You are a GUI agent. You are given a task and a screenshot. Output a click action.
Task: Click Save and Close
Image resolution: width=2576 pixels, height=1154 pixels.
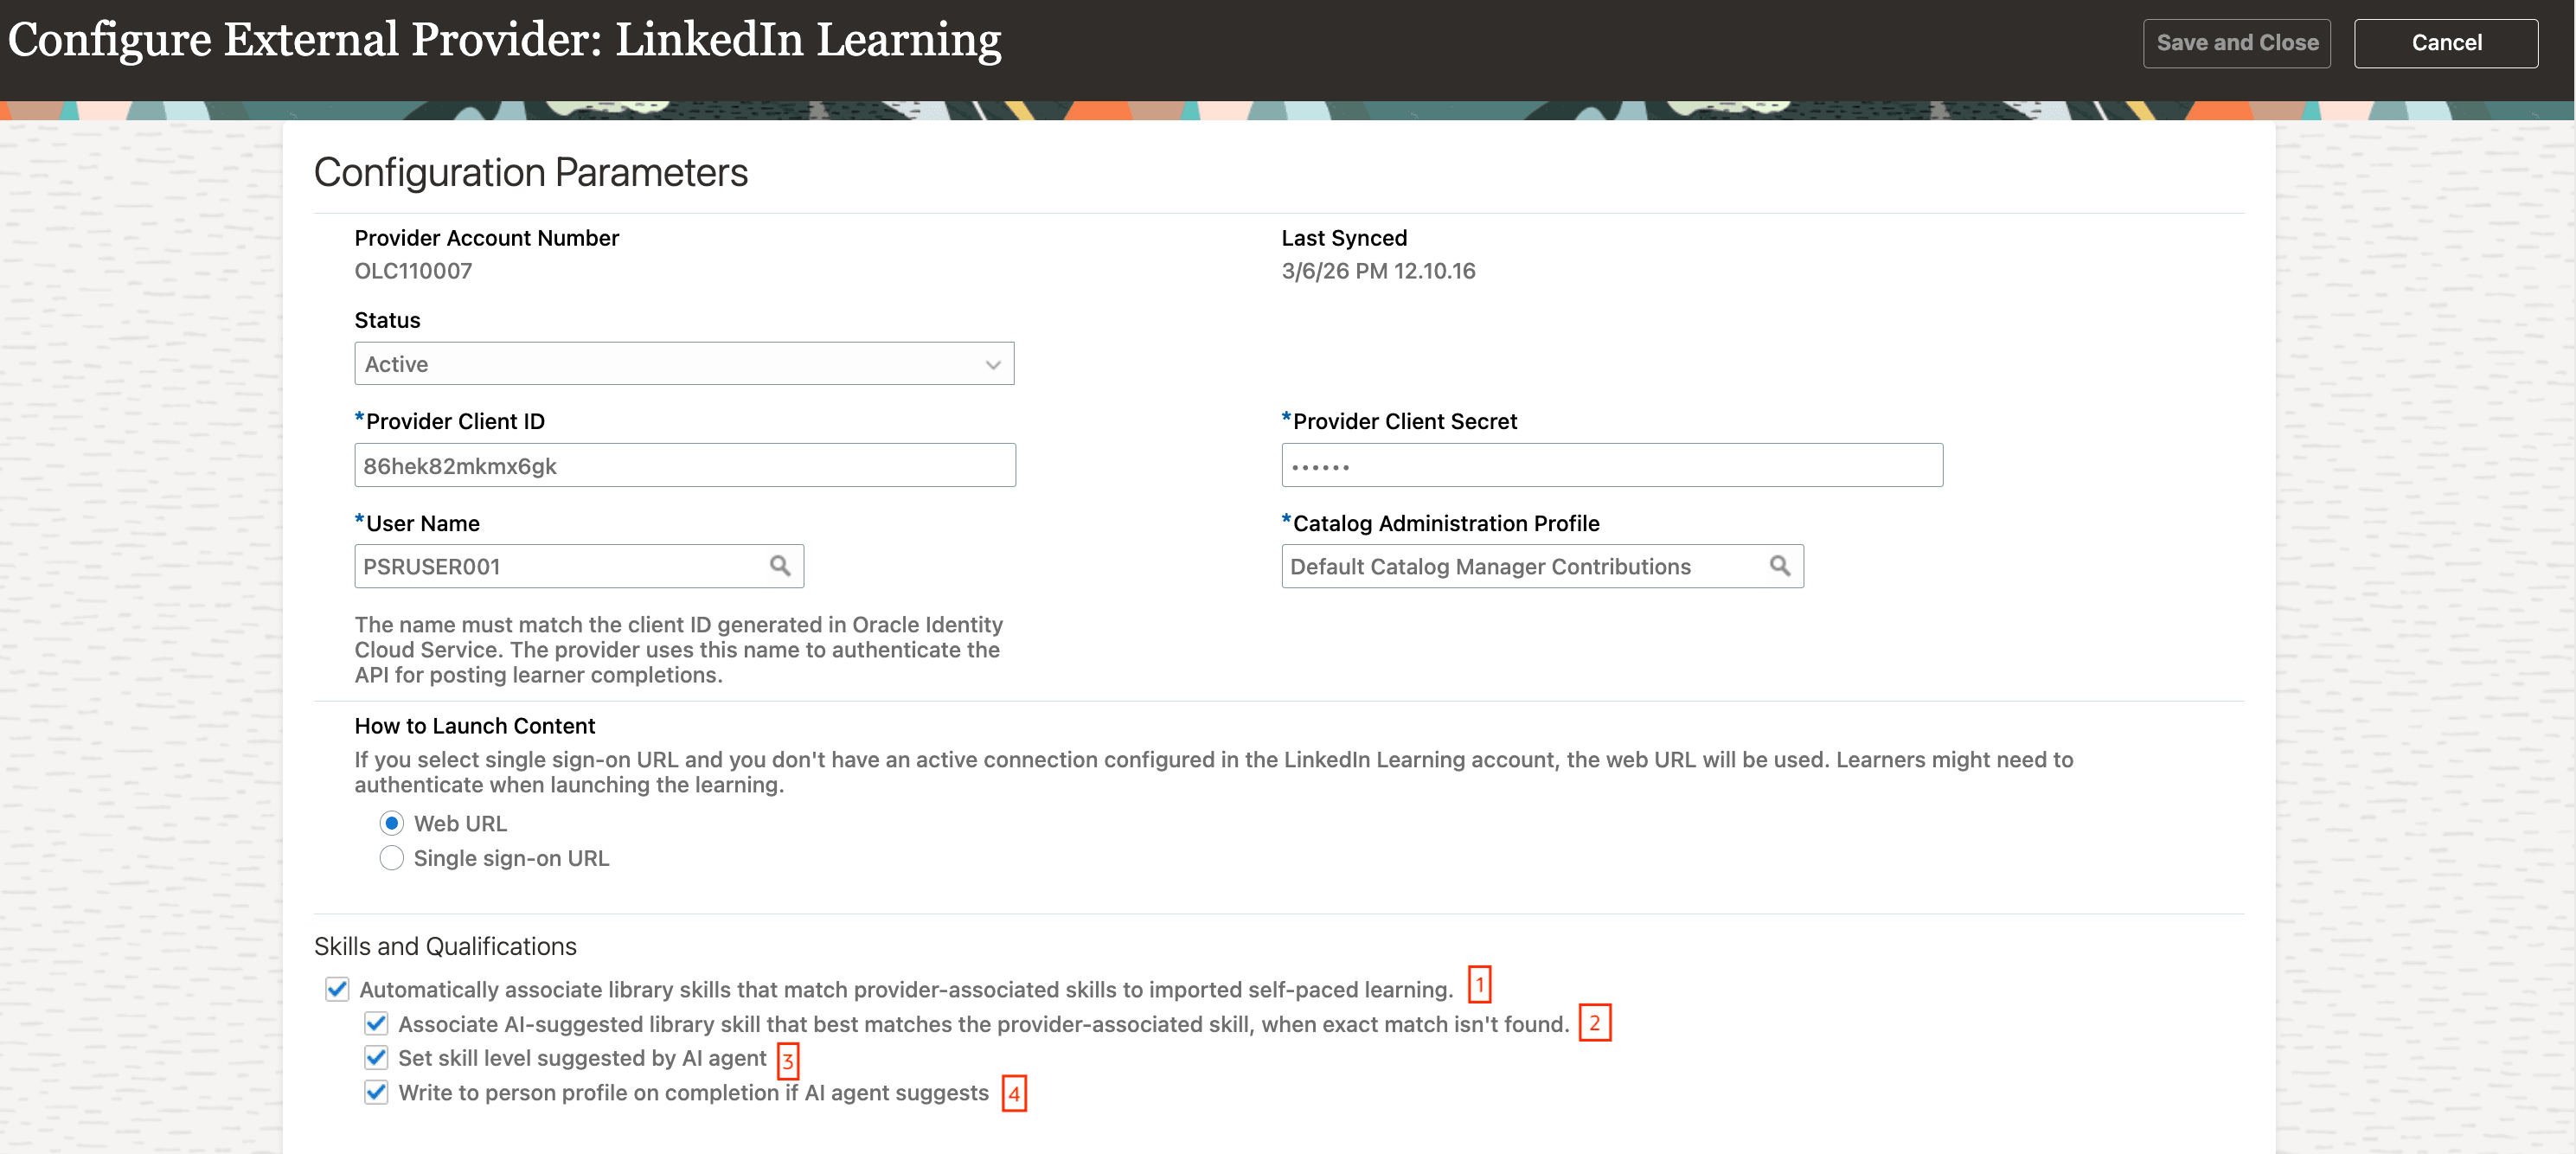click(2237, 42)
